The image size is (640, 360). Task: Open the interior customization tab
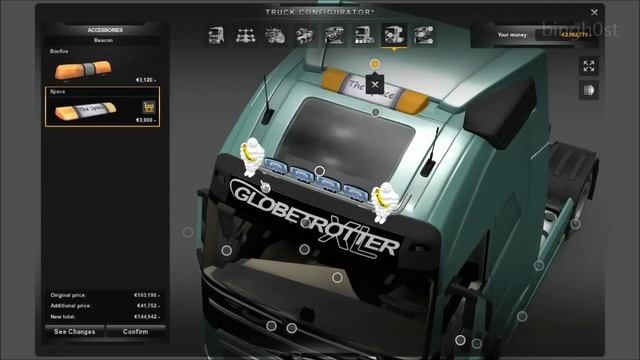click(334, 36)
